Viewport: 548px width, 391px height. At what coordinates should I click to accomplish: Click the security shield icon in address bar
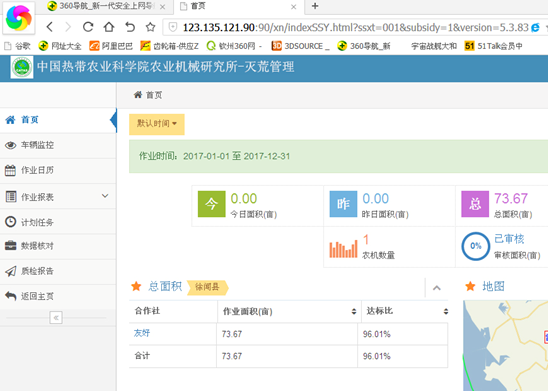tap(173, 27)
